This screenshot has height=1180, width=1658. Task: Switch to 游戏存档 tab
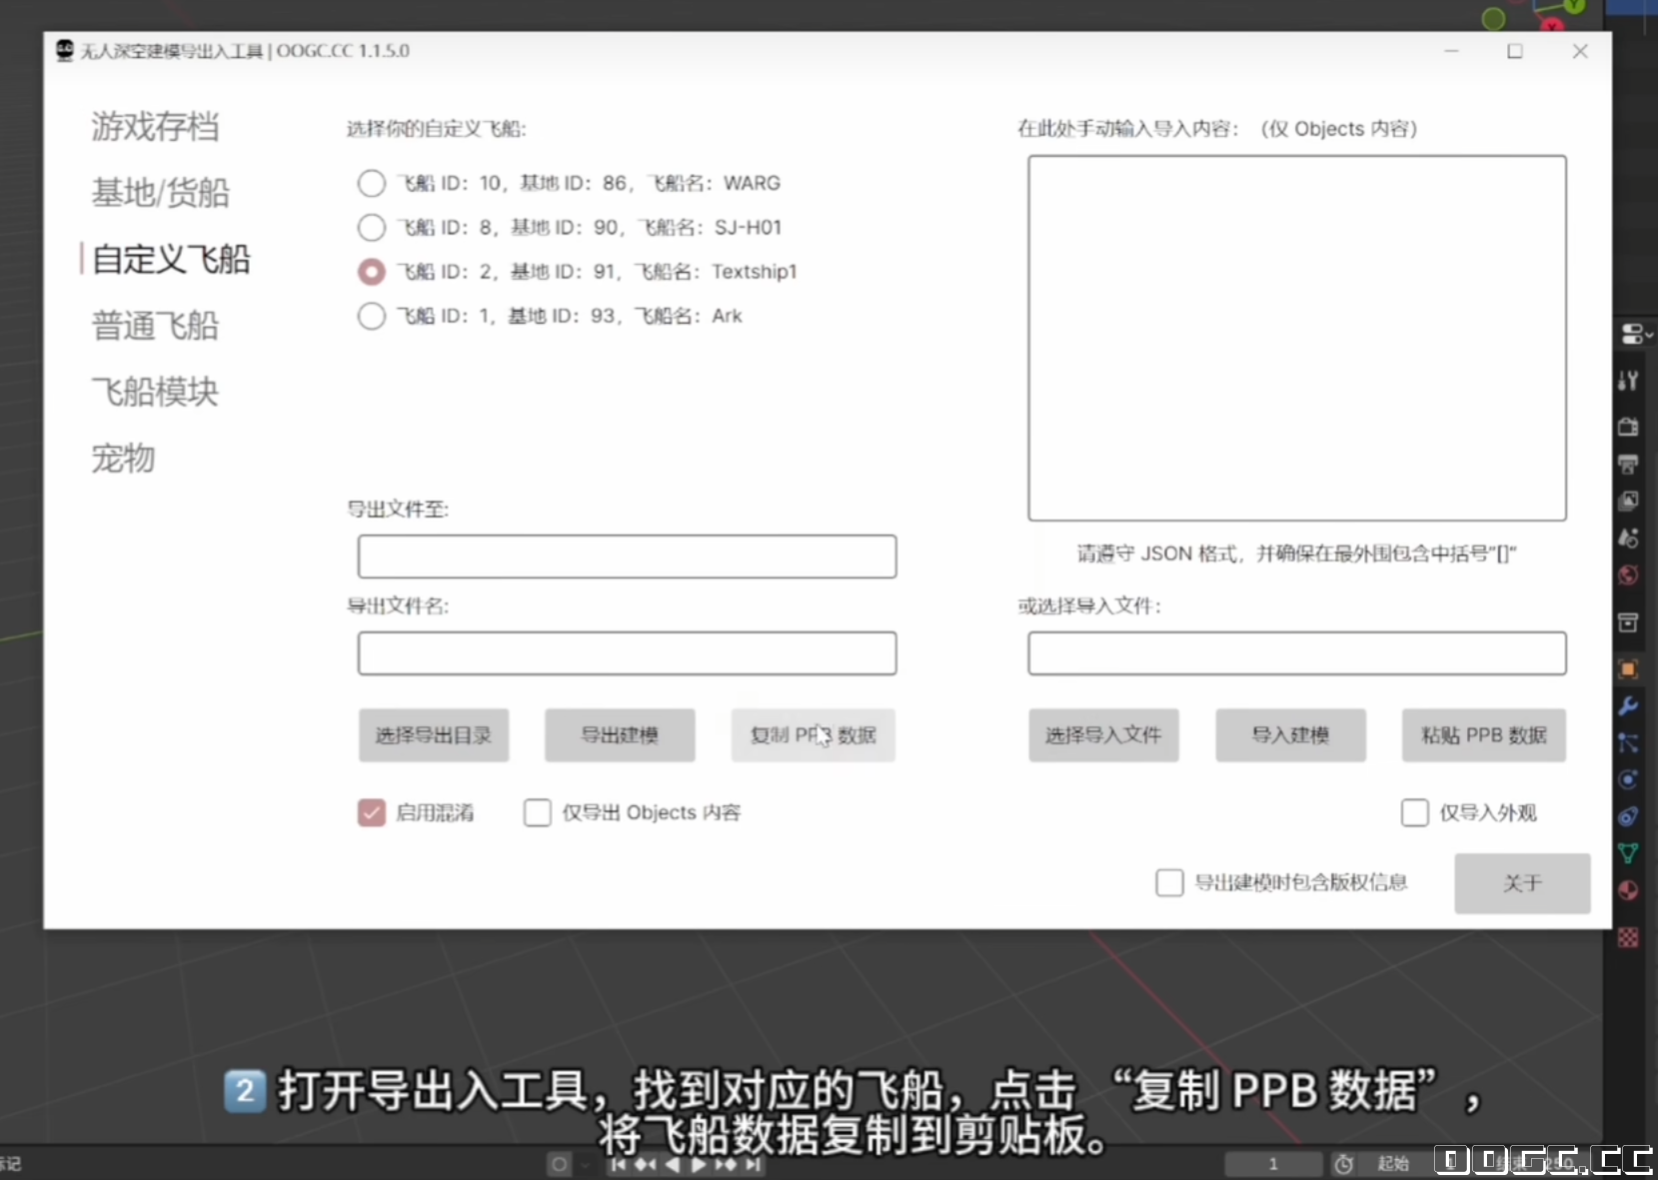pos(155,127)
